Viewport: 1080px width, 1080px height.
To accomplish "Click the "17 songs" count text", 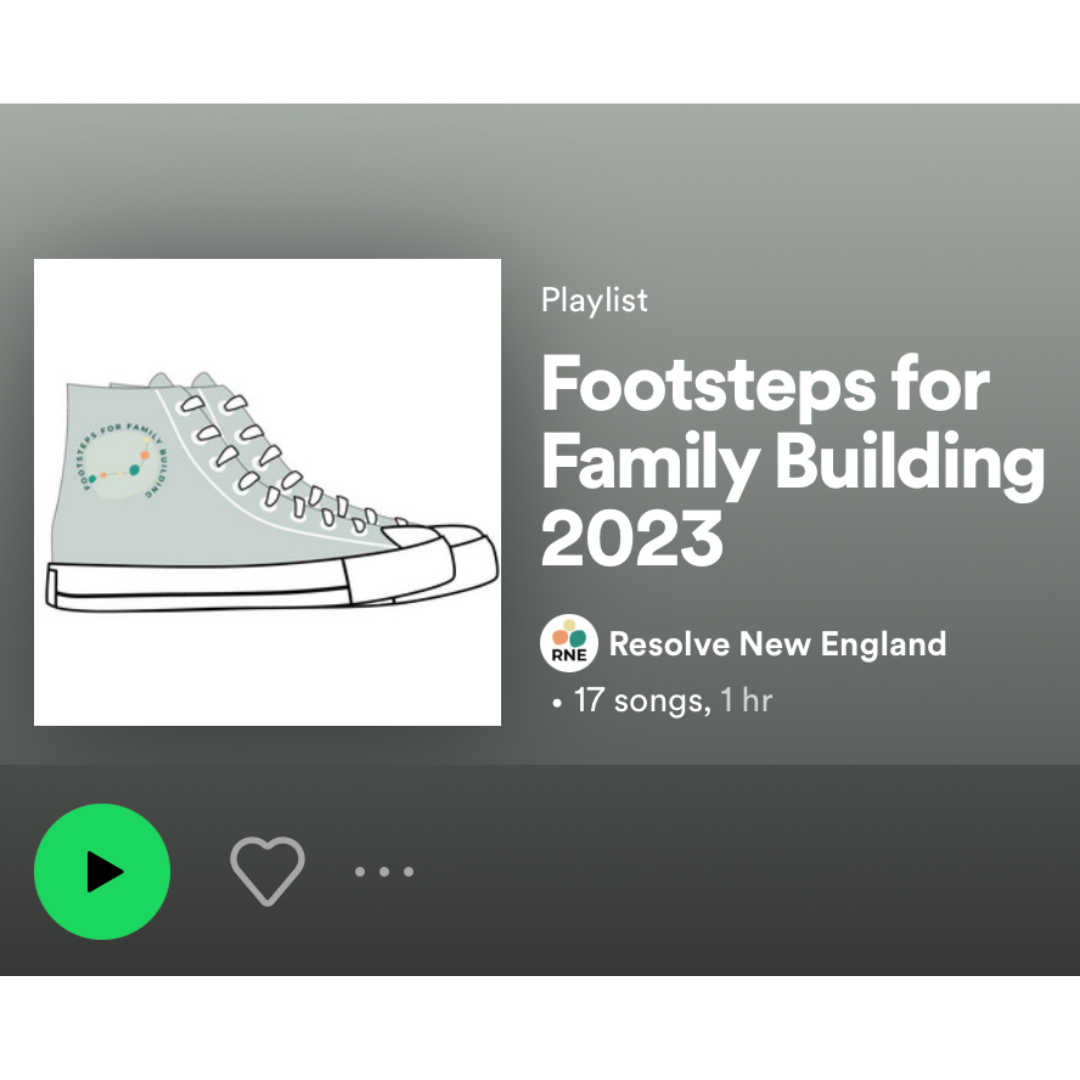I will [x=639, y=700].
